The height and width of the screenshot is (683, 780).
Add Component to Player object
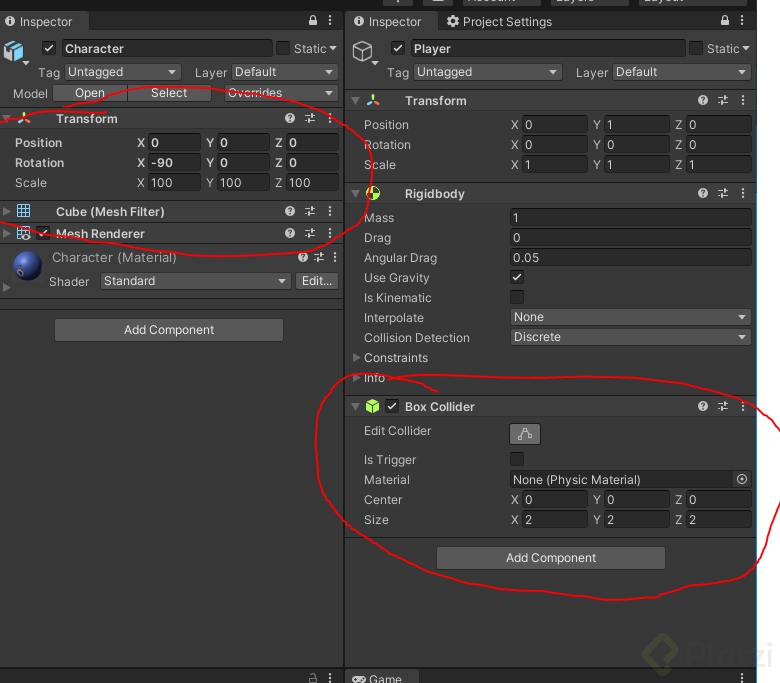point(551,558)
